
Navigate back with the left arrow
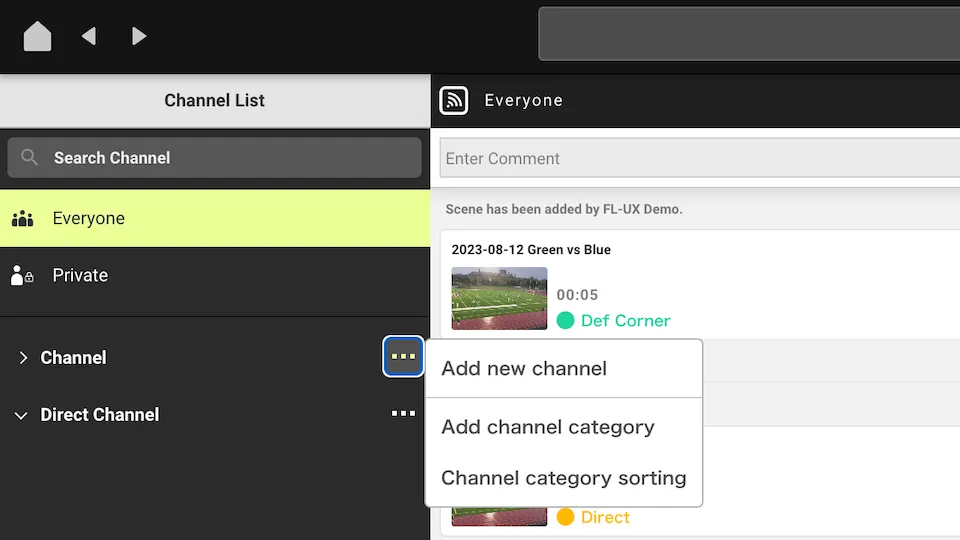(x=89, y=36)
